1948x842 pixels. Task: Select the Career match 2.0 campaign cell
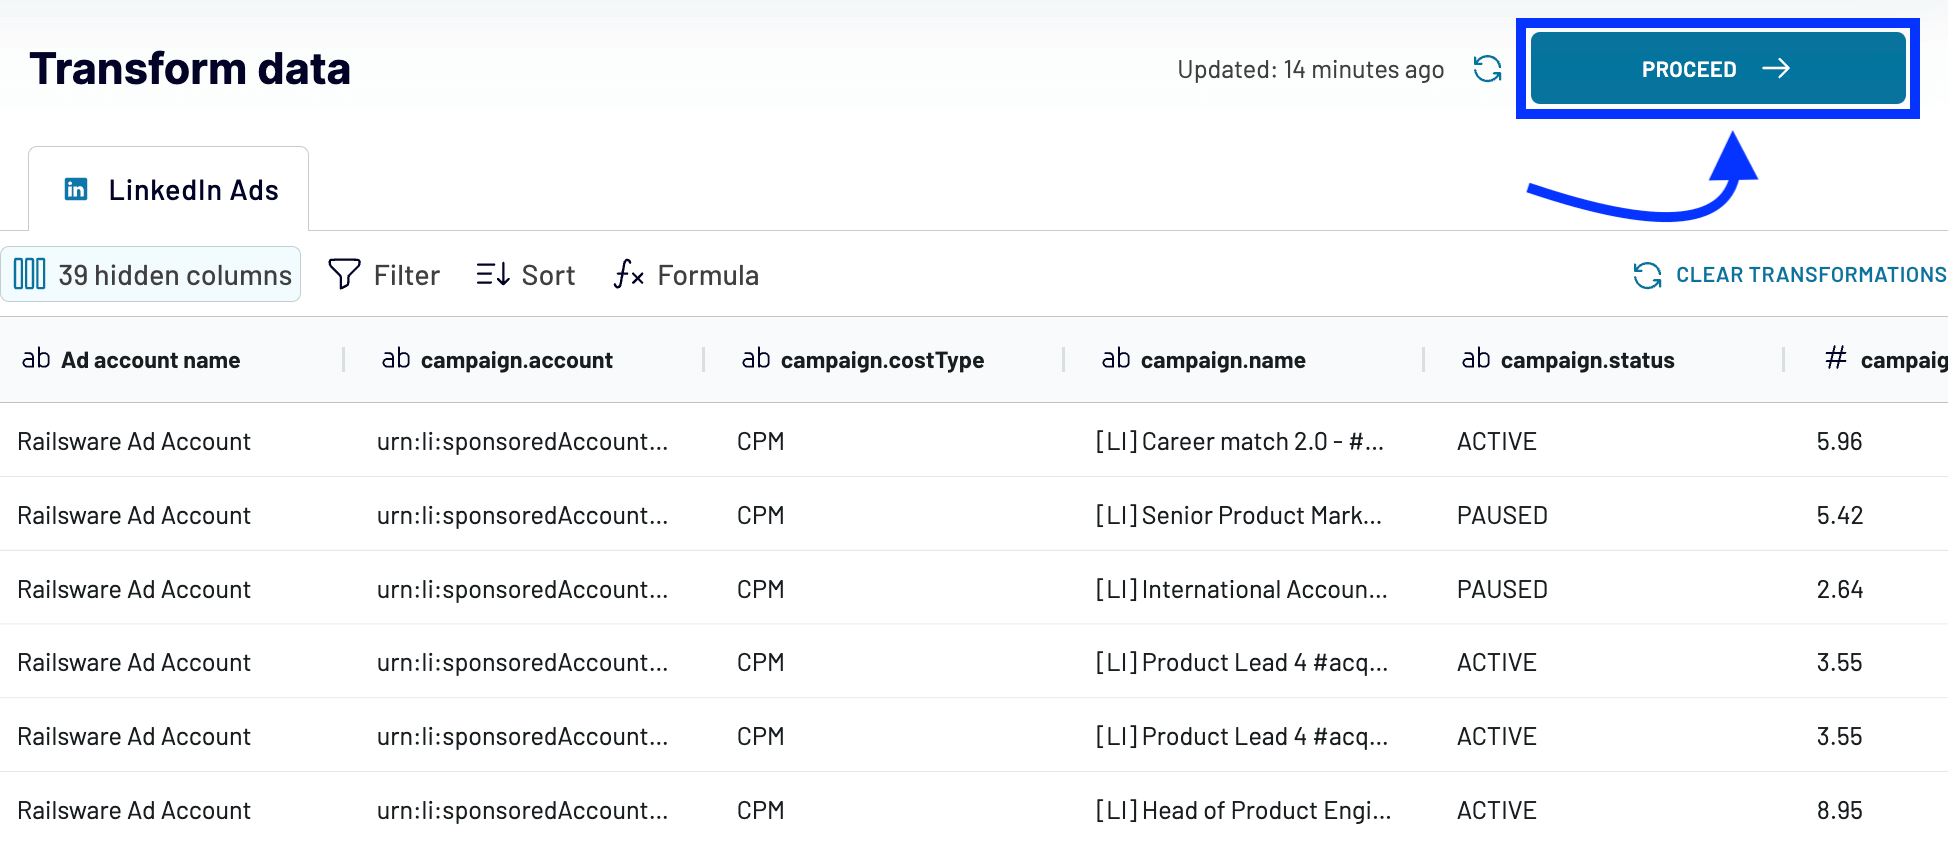[x=1240, y=441]
